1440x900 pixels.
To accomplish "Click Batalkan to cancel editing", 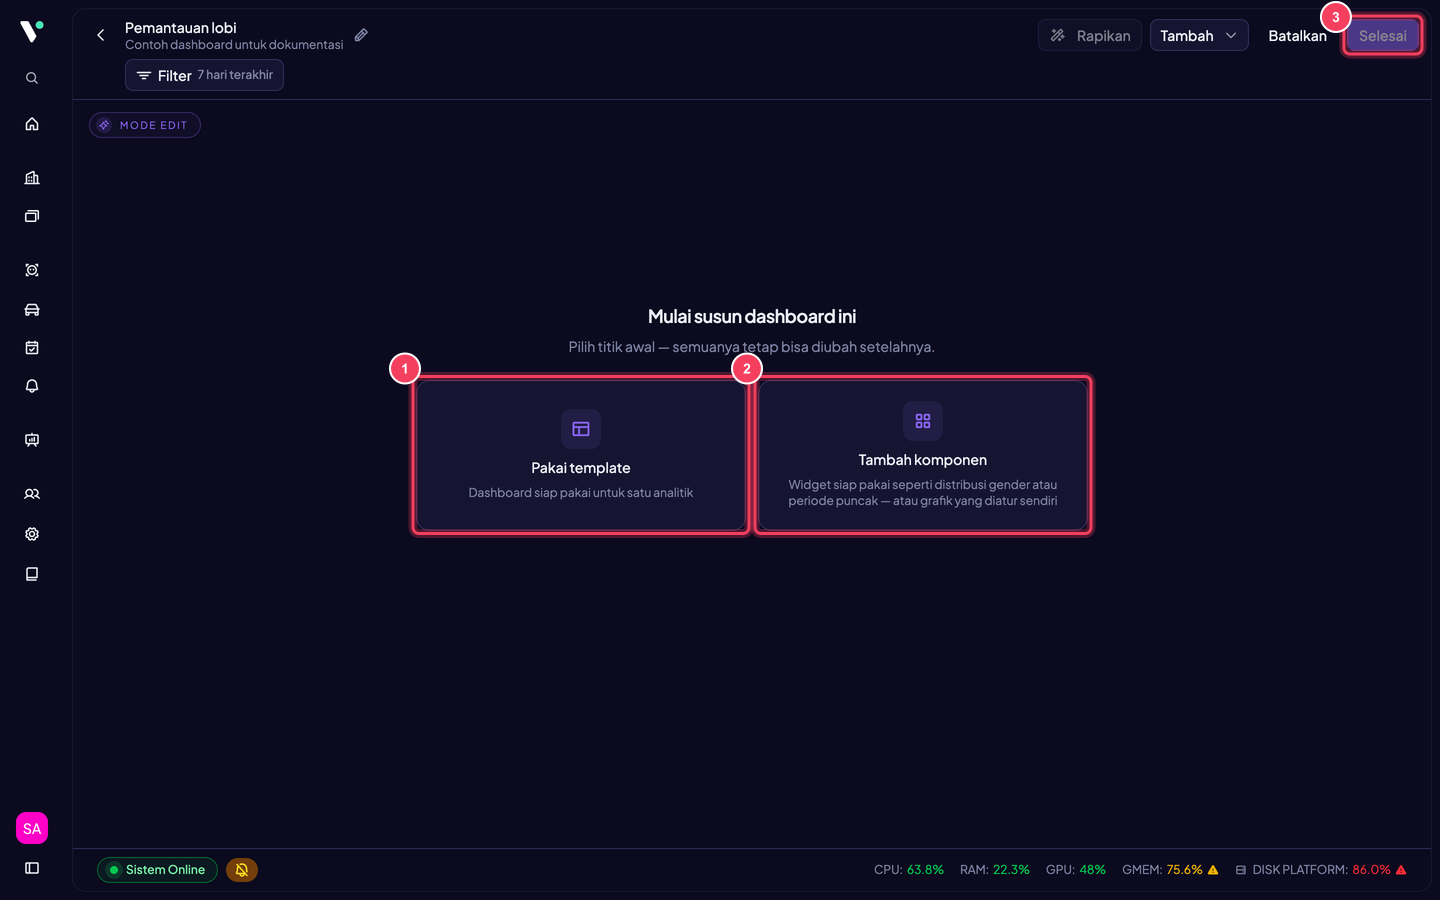I will [x=1297, y=35].
